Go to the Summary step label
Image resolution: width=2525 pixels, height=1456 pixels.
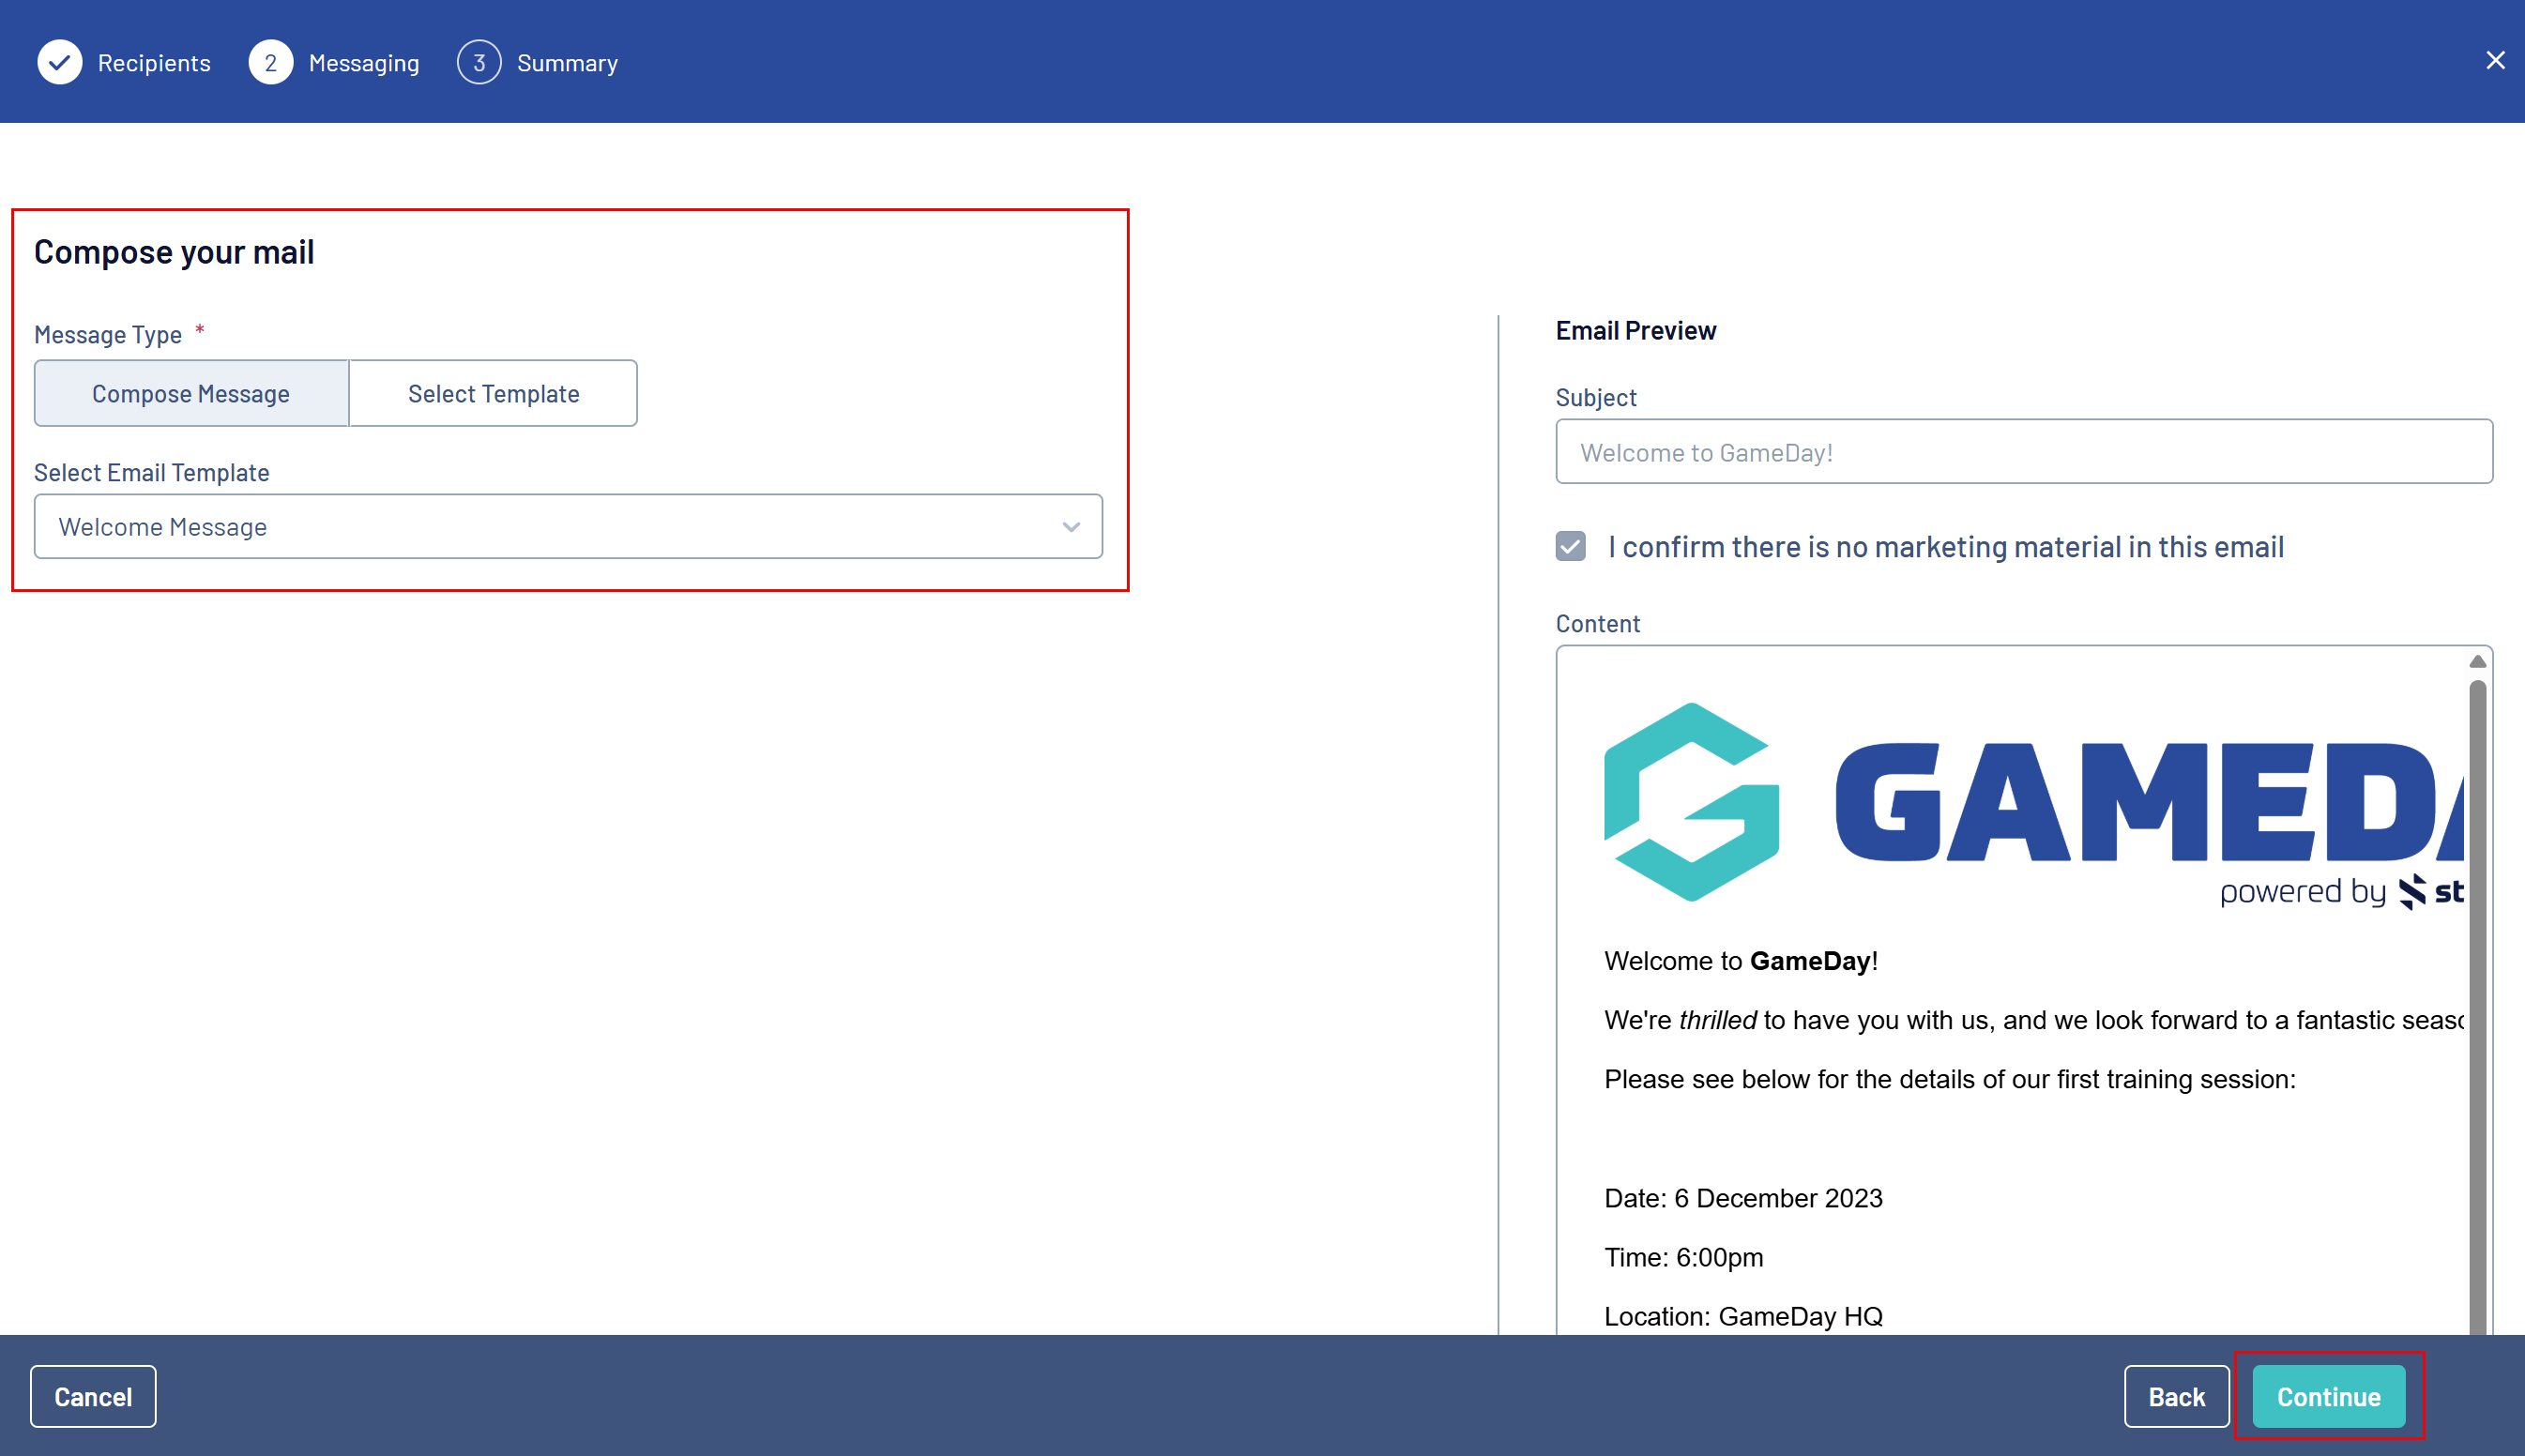(x=567, y=63)
